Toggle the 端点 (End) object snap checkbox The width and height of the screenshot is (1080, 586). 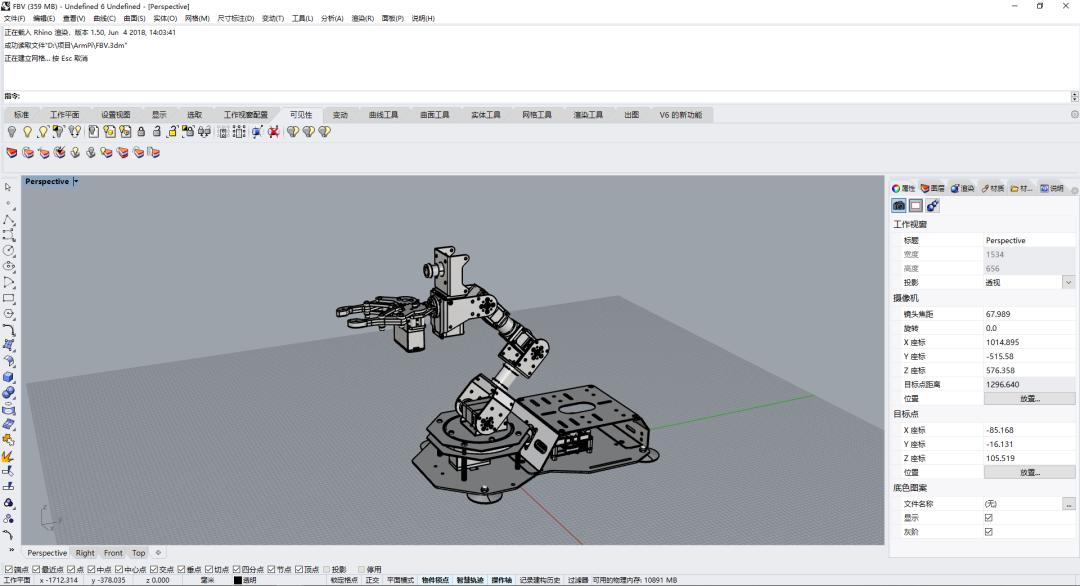9,570
